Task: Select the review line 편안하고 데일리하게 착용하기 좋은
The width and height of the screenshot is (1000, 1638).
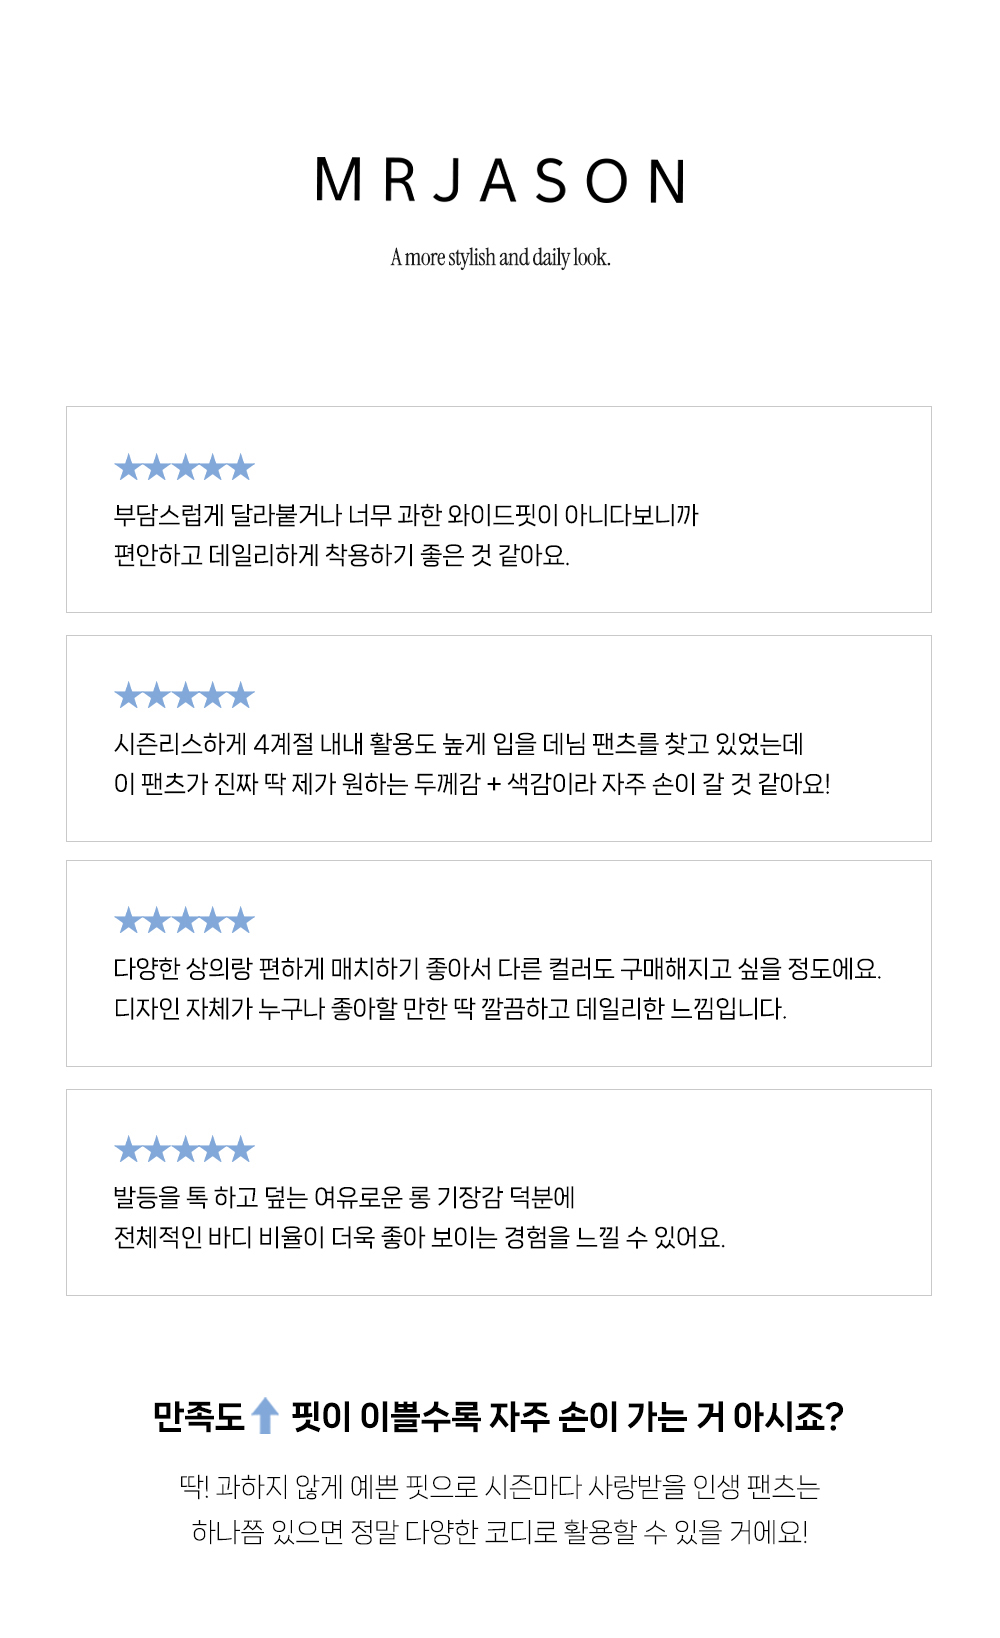Action: pyautogui.click(x=341, y=555)
